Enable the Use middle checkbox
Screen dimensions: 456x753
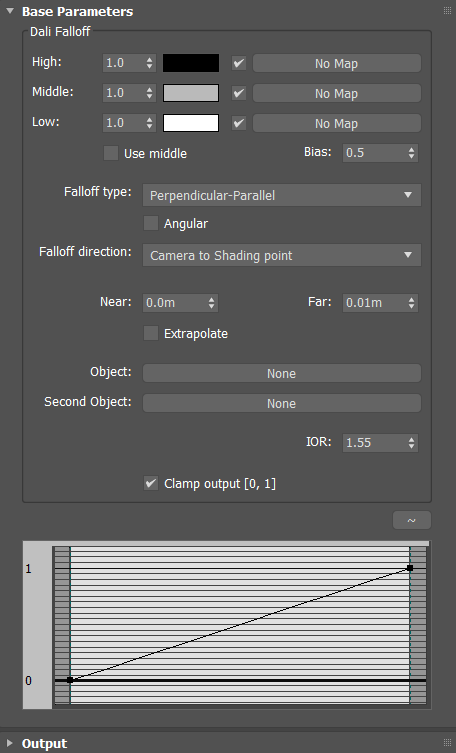[x=111, y=153]
